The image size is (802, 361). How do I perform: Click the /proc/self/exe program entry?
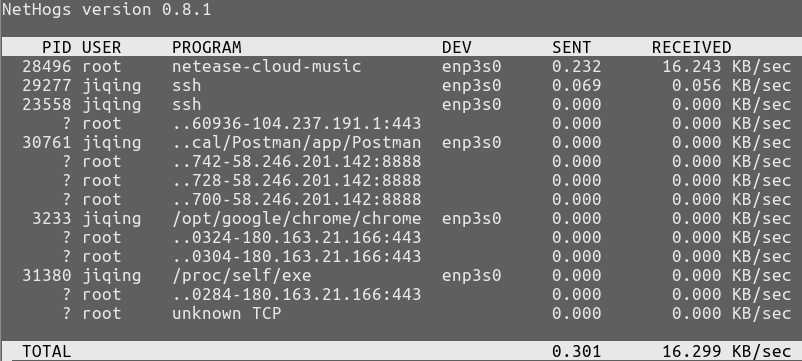tap(241, 276)
